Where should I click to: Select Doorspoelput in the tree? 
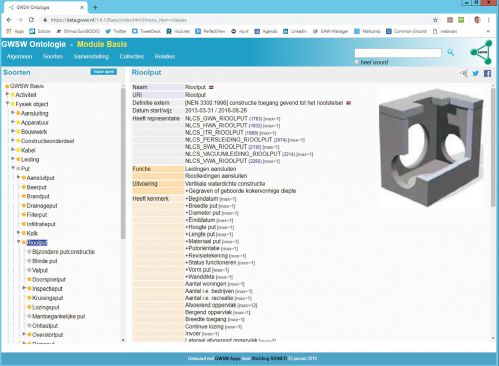49,279
